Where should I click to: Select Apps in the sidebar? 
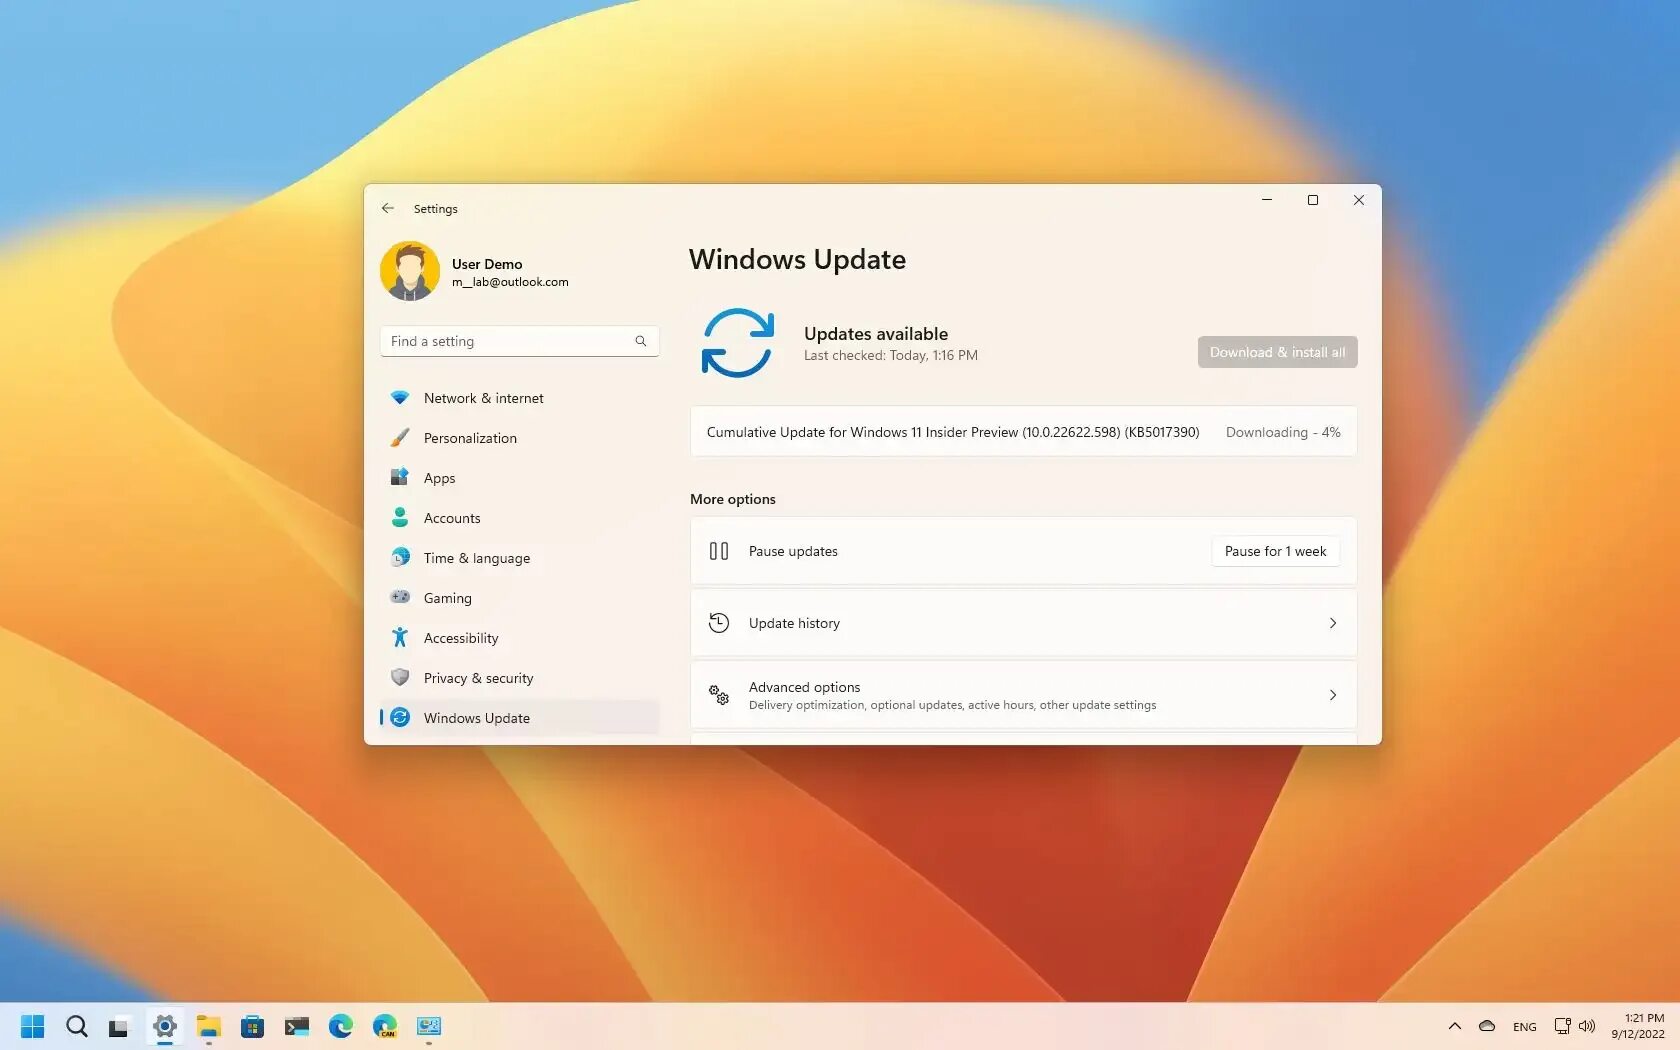click(x=519, y=478)
